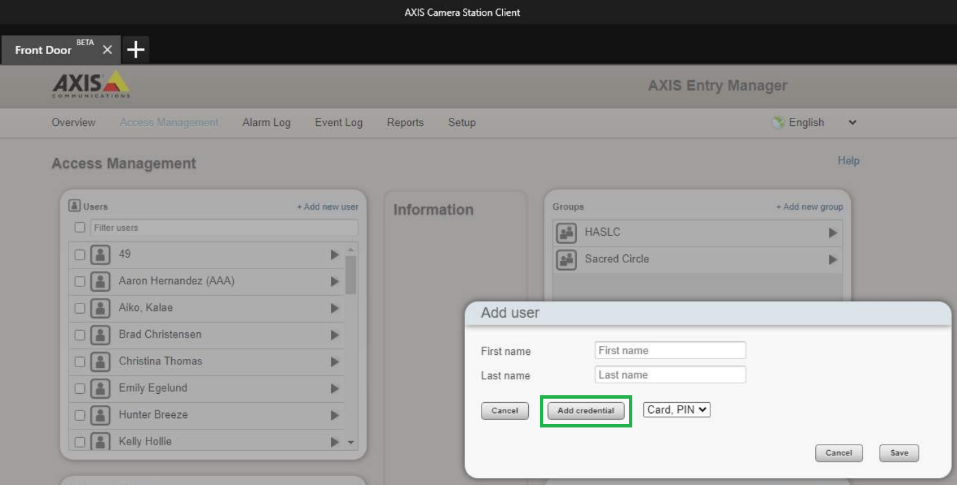Click the HASLC group icon

566,232
